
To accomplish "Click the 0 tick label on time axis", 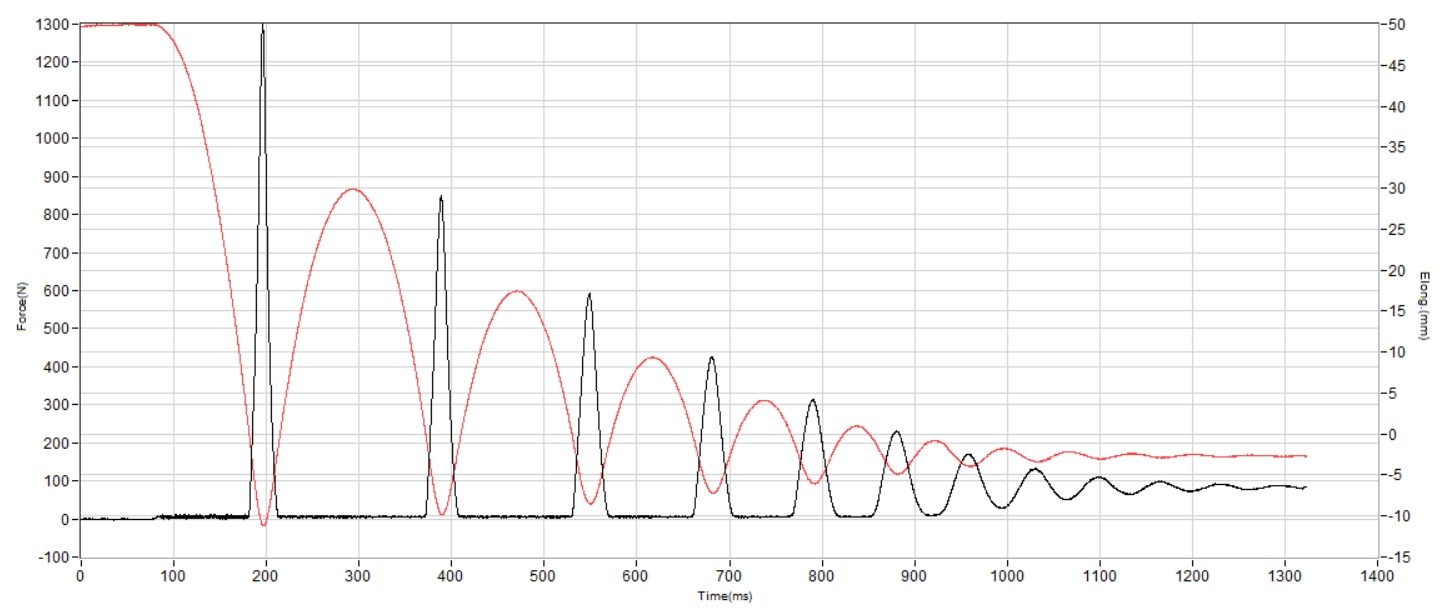I will [81, 577].
